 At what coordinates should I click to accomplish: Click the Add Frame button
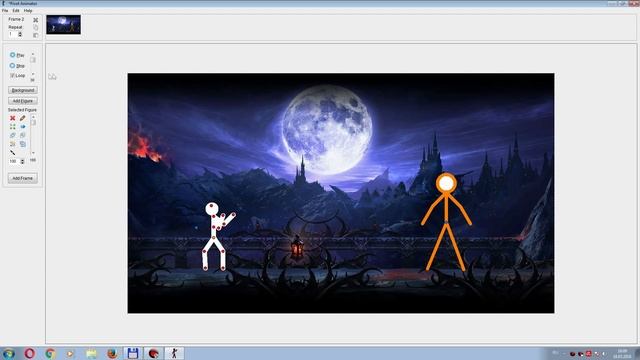point(23,178)
